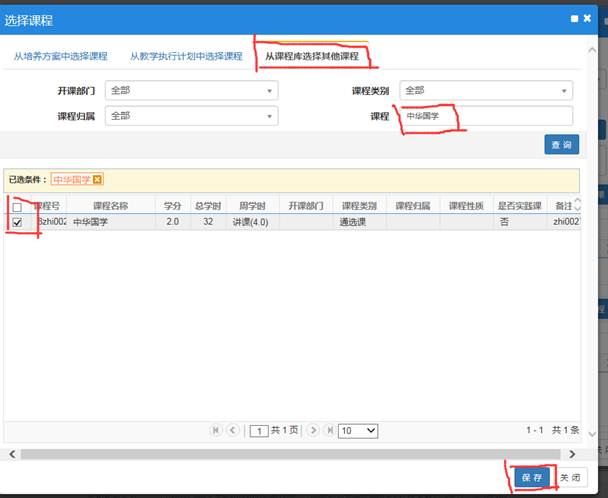Open the 课程归属 dropdown

(191, 116)
